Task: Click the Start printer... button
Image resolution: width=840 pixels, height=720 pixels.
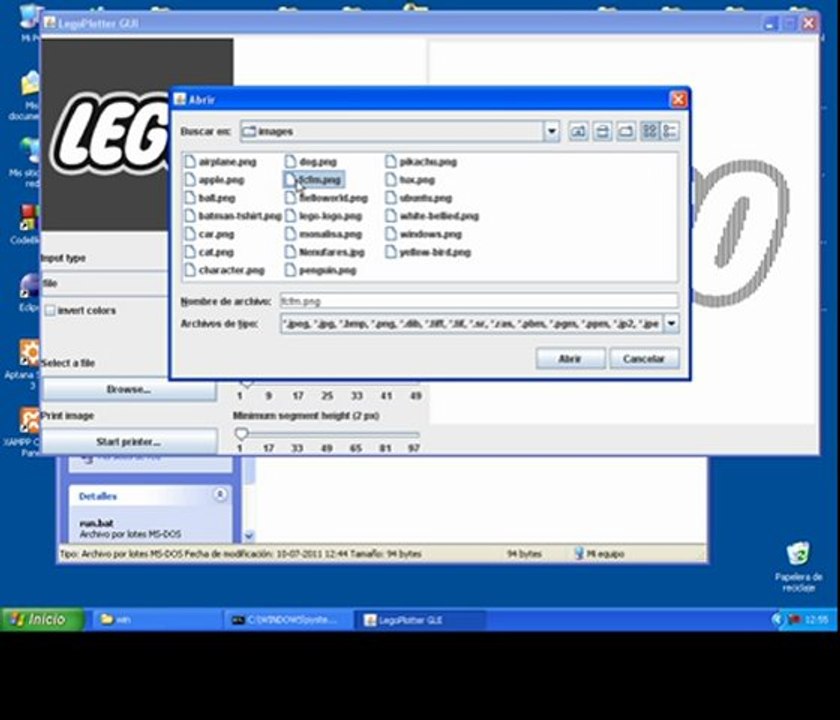Action: click(129, 442)
